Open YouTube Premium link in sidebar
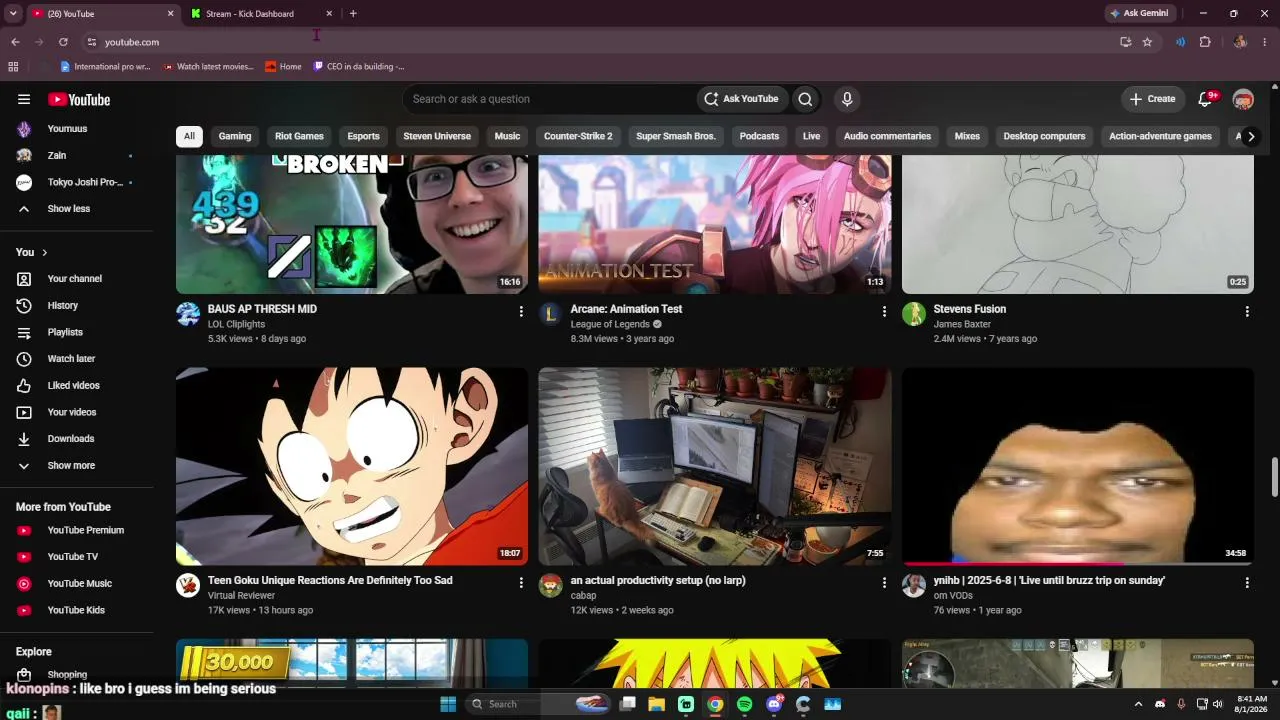Viewport: 1280px width, 720px height. (84, 531)
